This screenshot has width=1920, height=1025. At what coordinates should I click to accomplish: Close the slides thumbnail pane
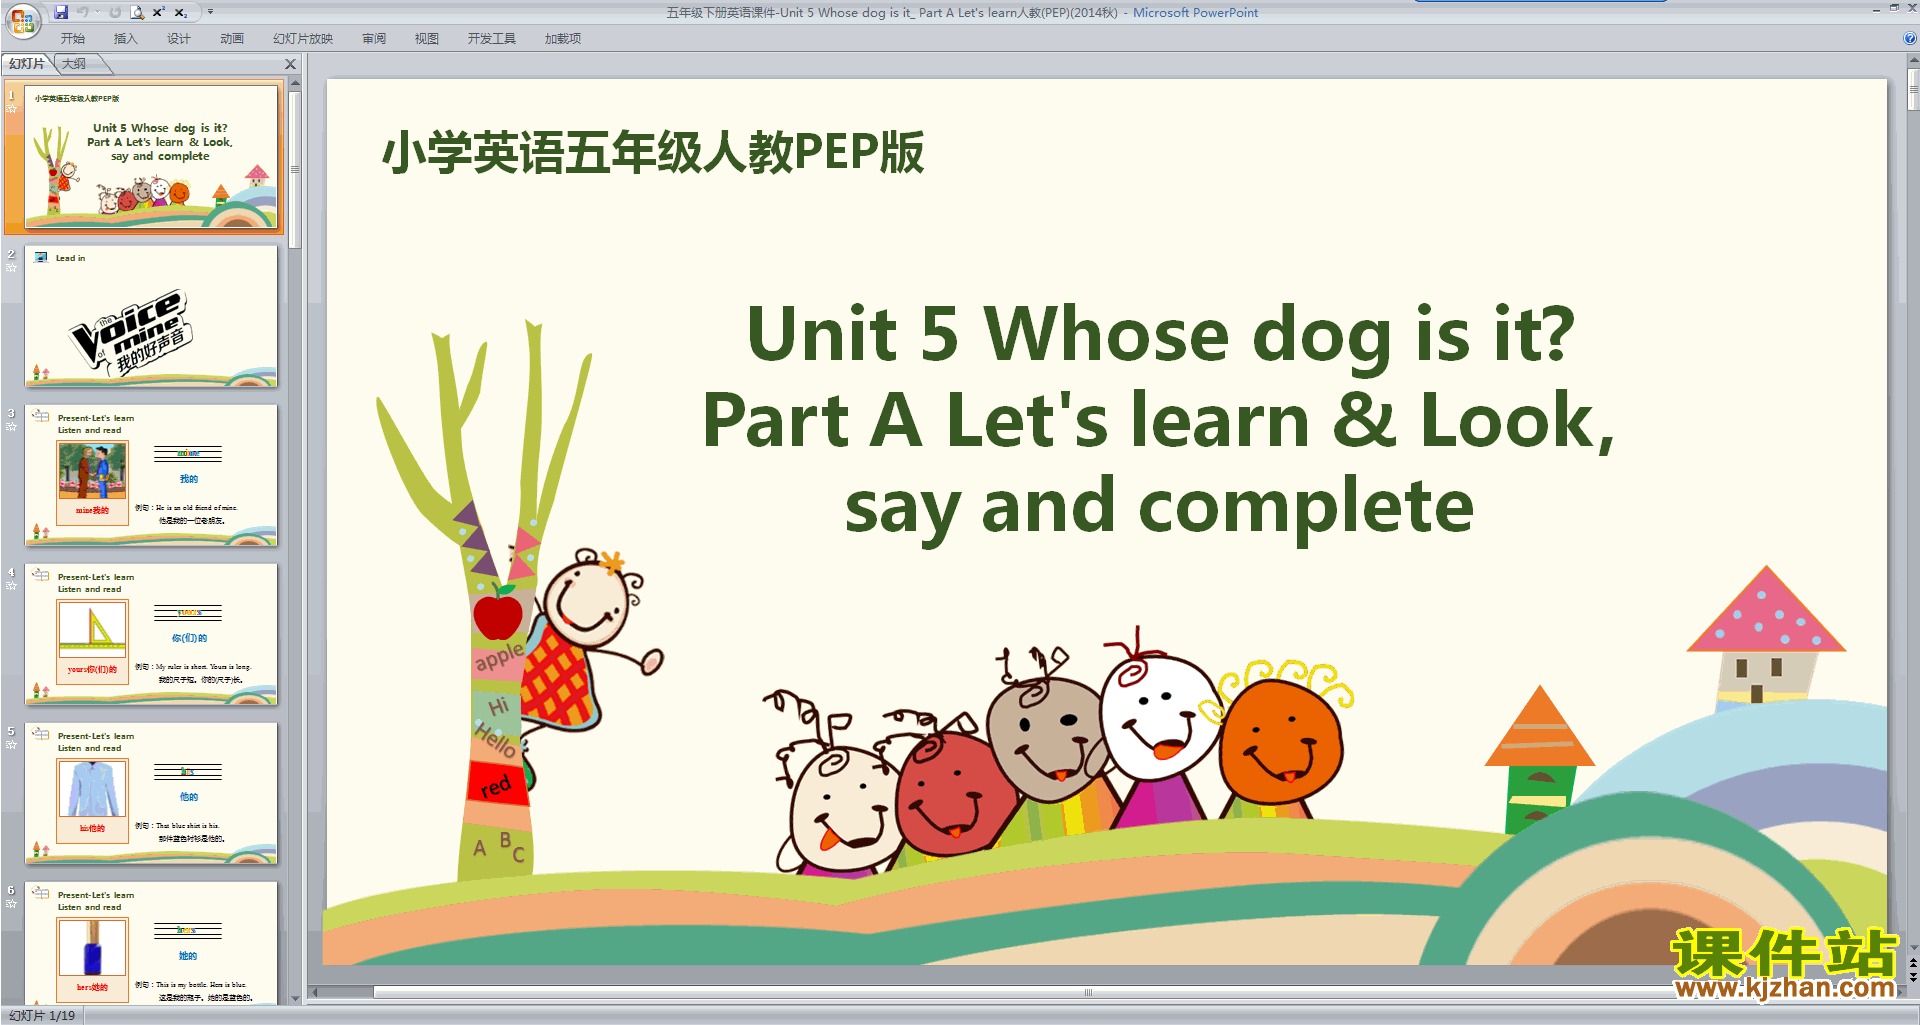coord(291,64)
